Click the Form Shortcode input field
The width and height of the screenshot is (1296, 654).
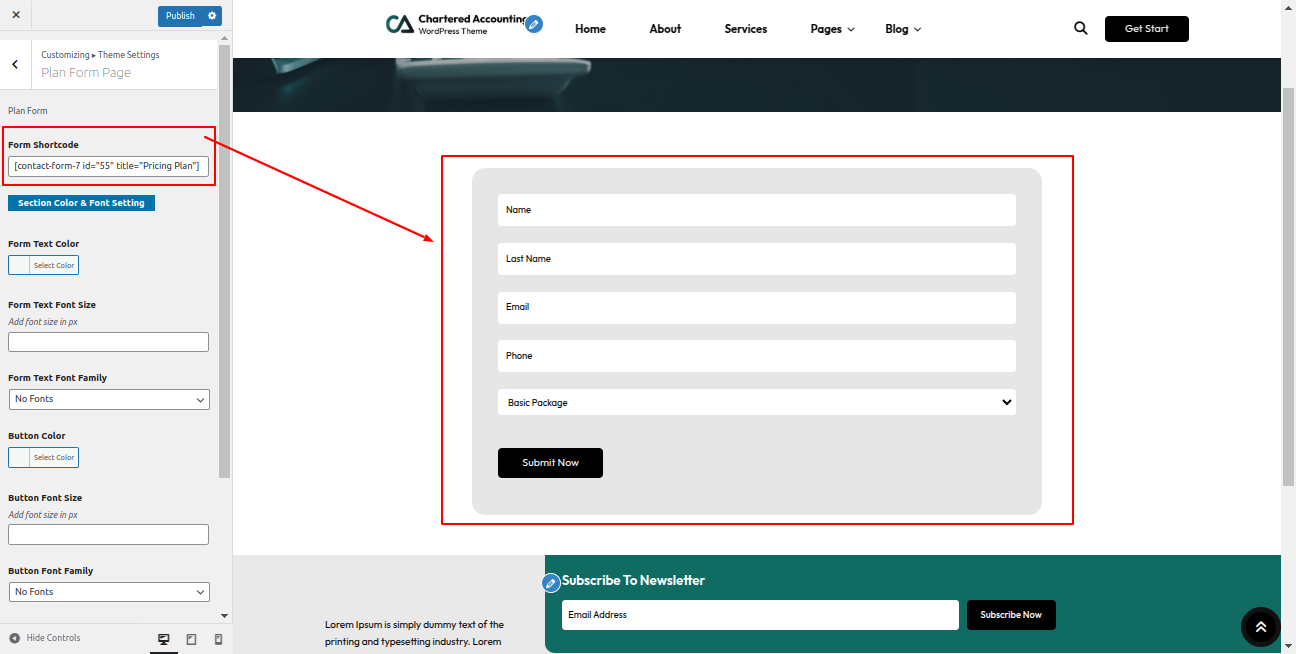pyautogui.click(x=108, y=166)
